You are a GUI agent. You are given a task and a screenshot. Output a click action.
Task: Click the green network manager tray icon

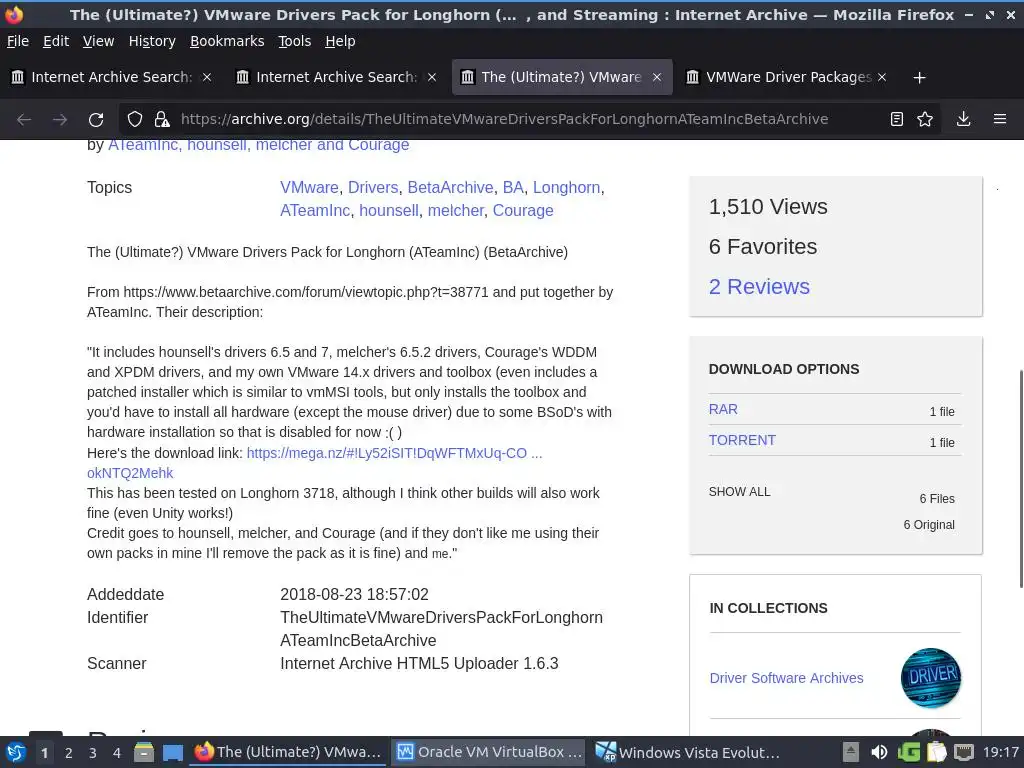click(908, 752)
